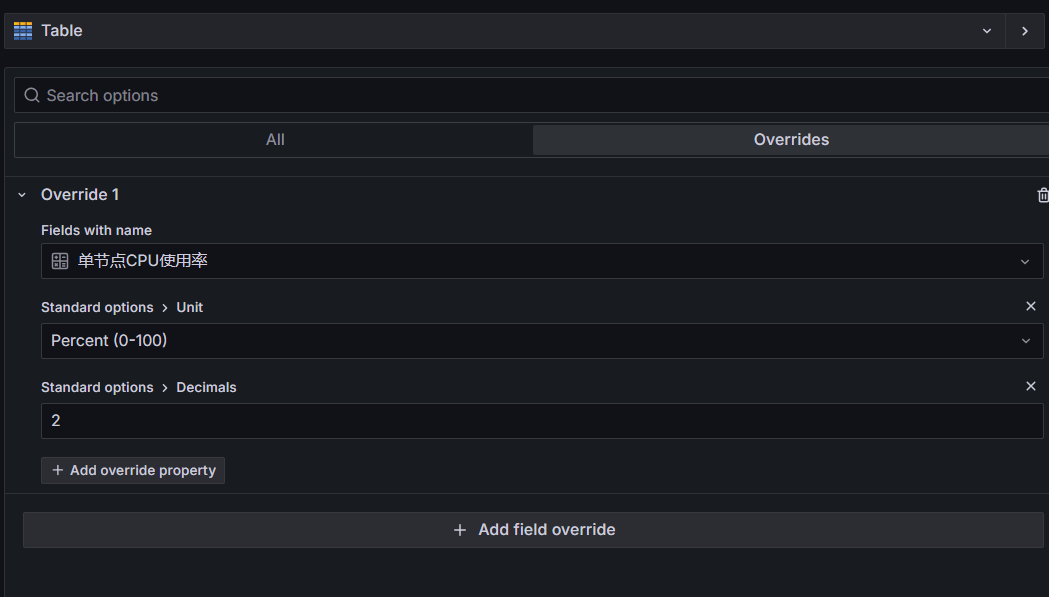The image size is (1049, 597).
Task: Click the search magnifier icon
Action: pos(31,95)
